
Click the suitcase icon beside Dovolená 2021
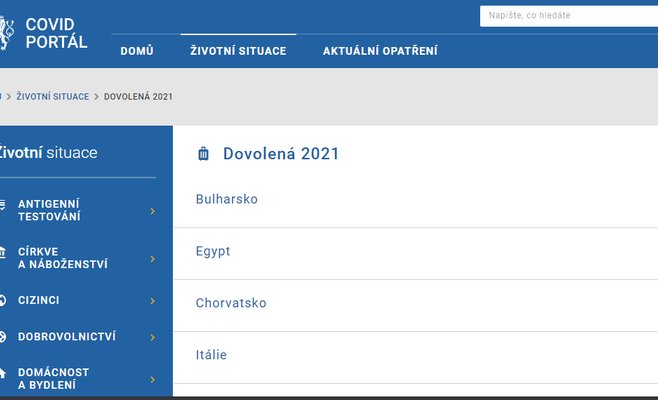[x=204, y=154]
